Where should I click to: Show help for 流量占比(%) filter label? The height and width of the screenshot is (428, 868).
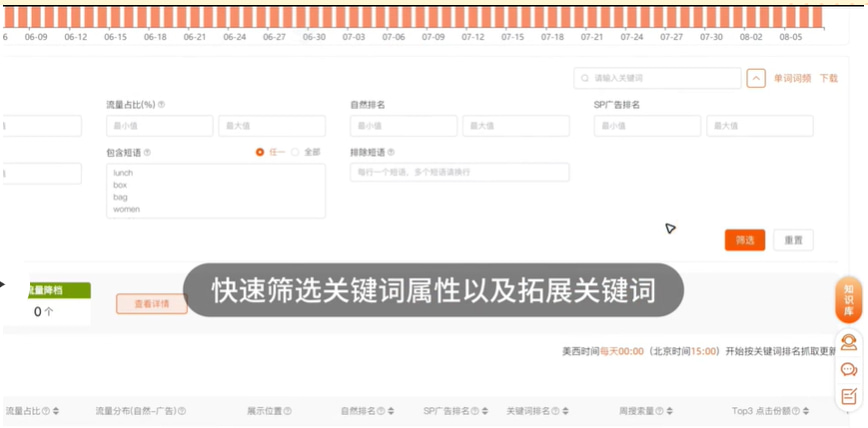(x=162, y=105)
